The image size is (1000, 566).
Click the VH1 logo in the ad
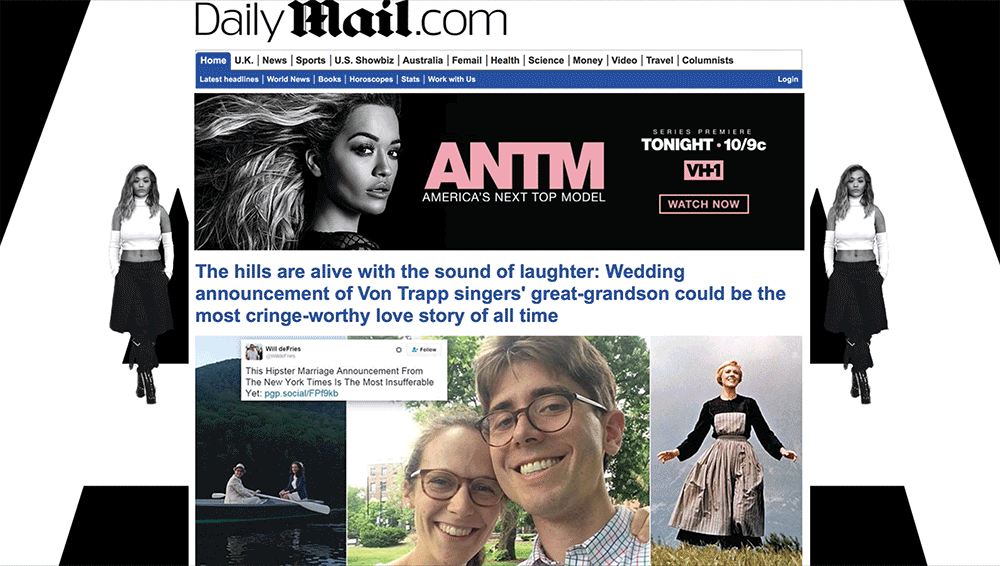pyautogui.click(x=703, y=170)
